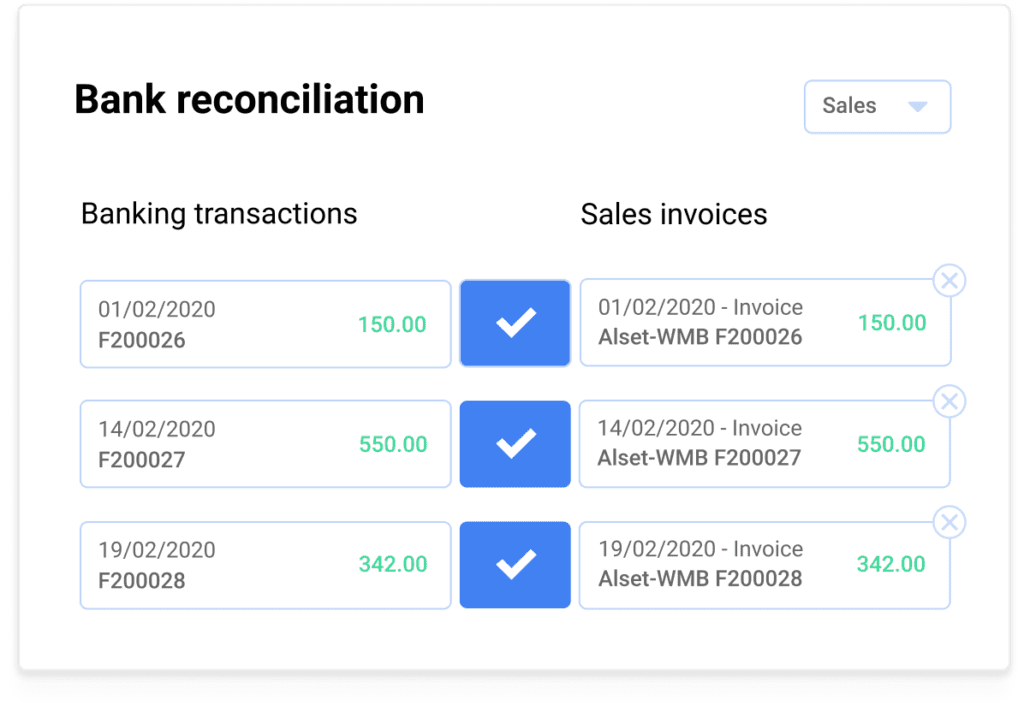The height and width of the screenshot is (712, 1024).
Task: Click the 550.00 amount in sales invoices
Action: pyautogui.click(x=892, y=444)
